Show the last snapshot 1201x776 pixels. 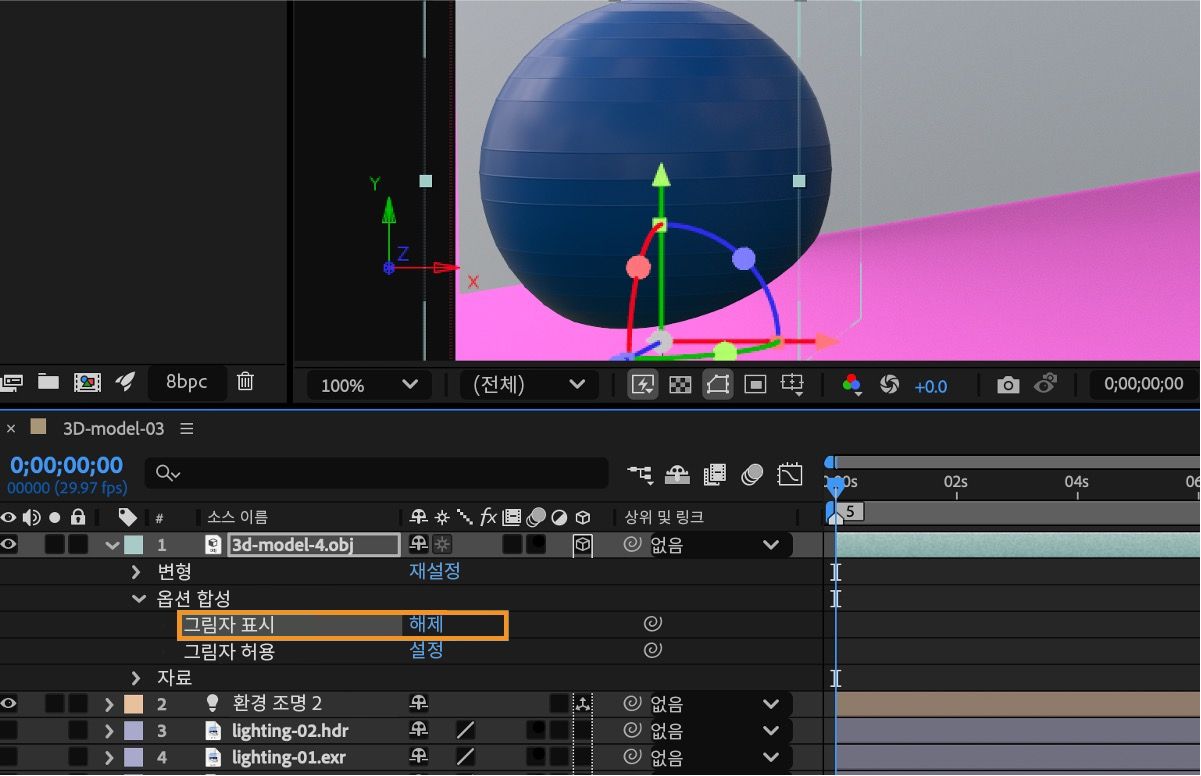(x=1046, y=385)
